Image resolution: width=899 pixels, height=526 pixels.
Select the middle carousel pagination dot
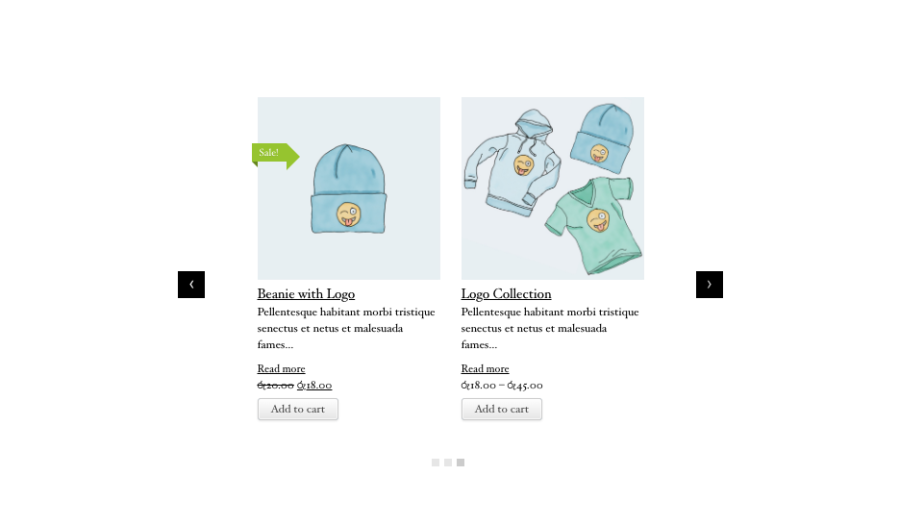tap(448, 462)
